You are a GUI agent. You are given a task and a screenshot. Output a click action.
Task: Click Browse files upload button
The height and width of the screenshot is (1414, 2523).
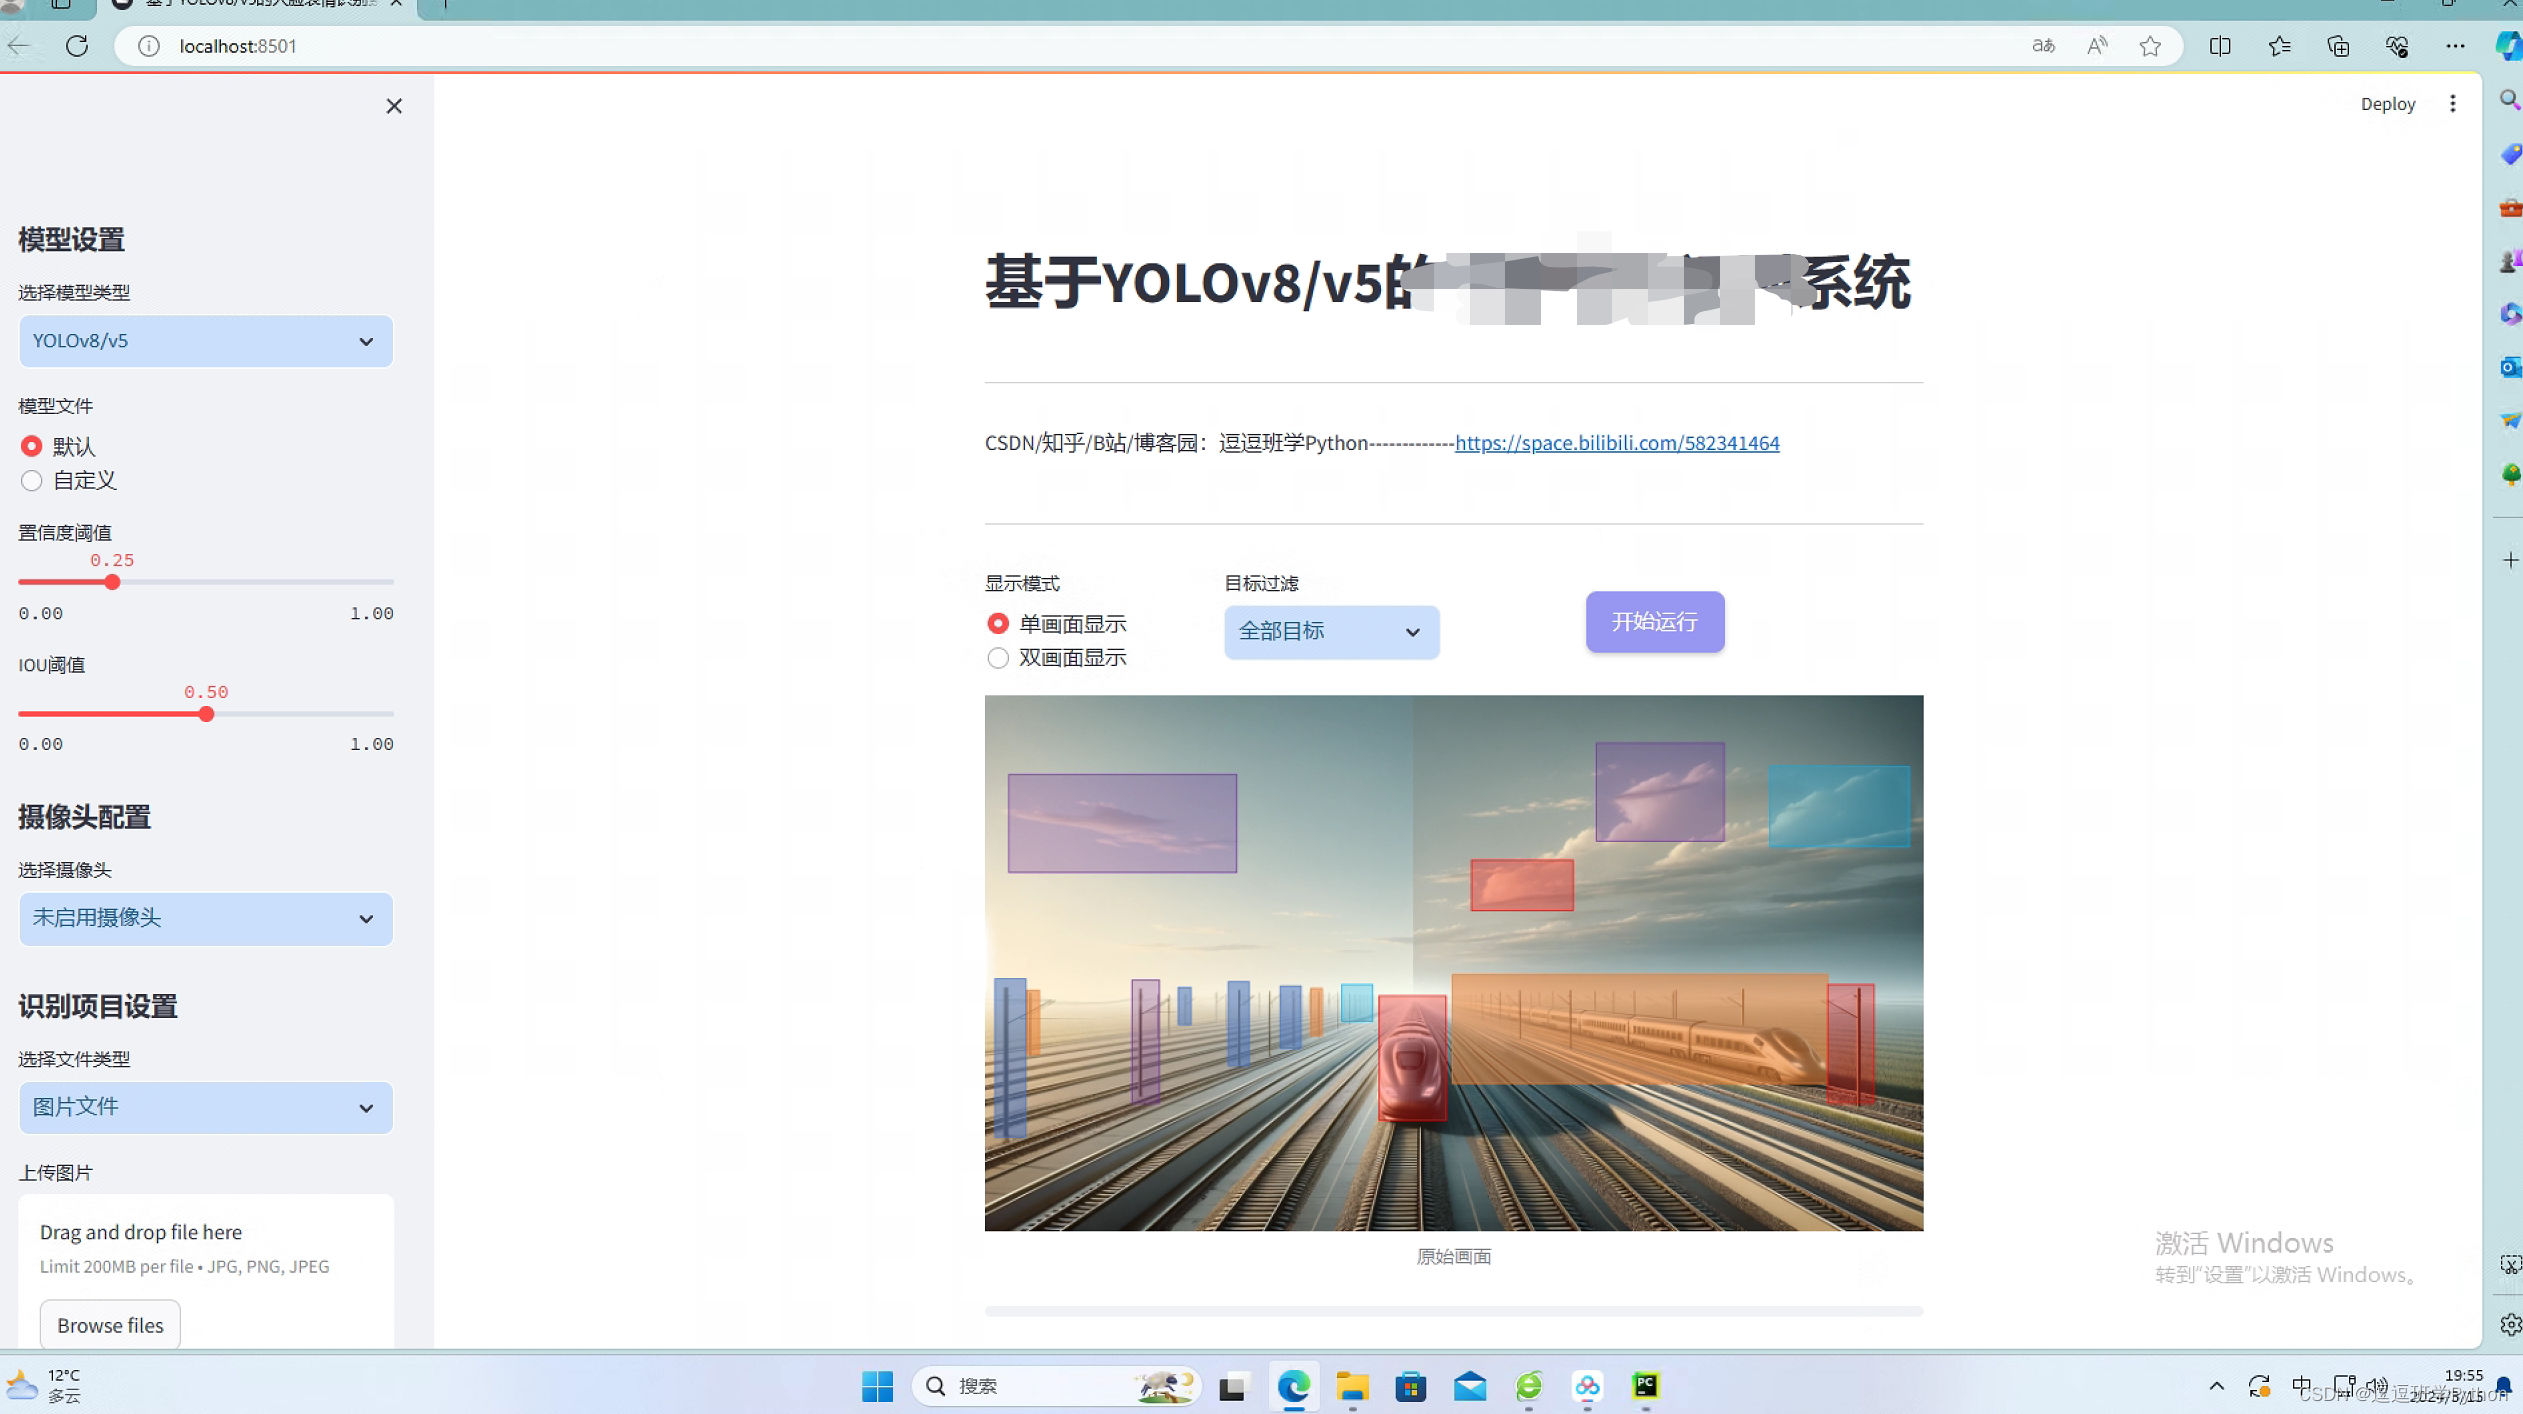pos(110,1324)
